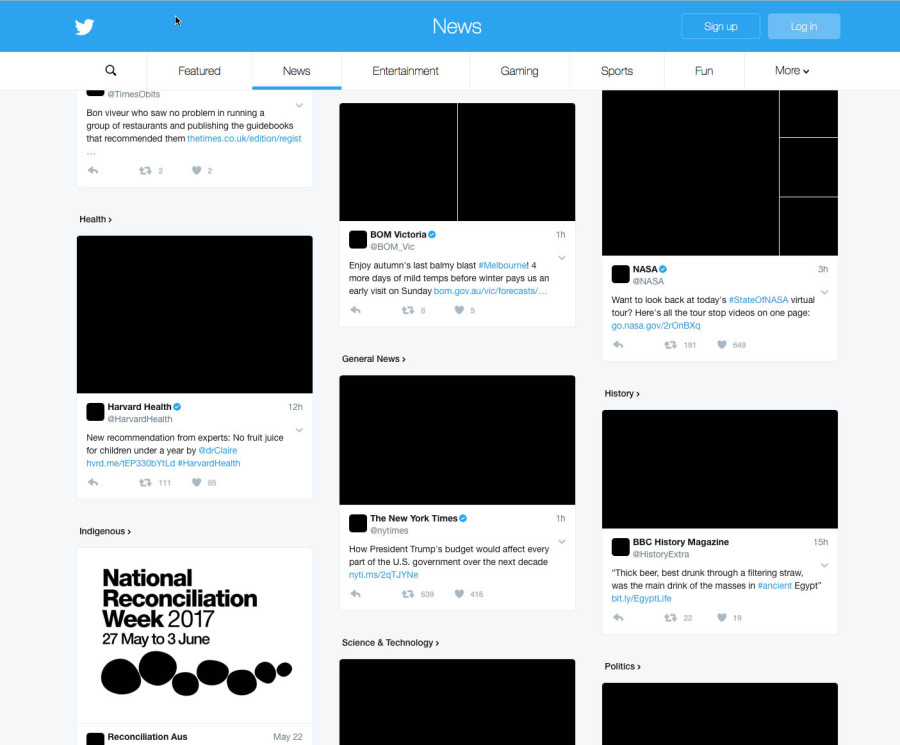The image size is (900, 745).
Task: Expand options on TimesObits tweet
Action: point(299,106)
